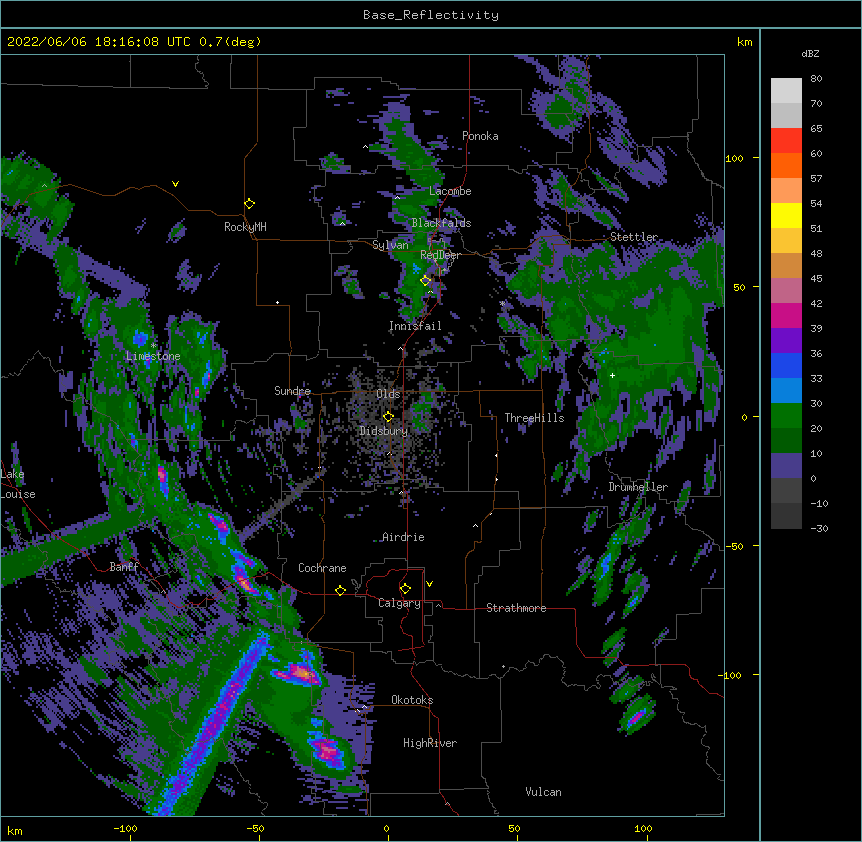
Task: Click the yellow diamond marker at RedDeer
Action: [x=425, y=280]
